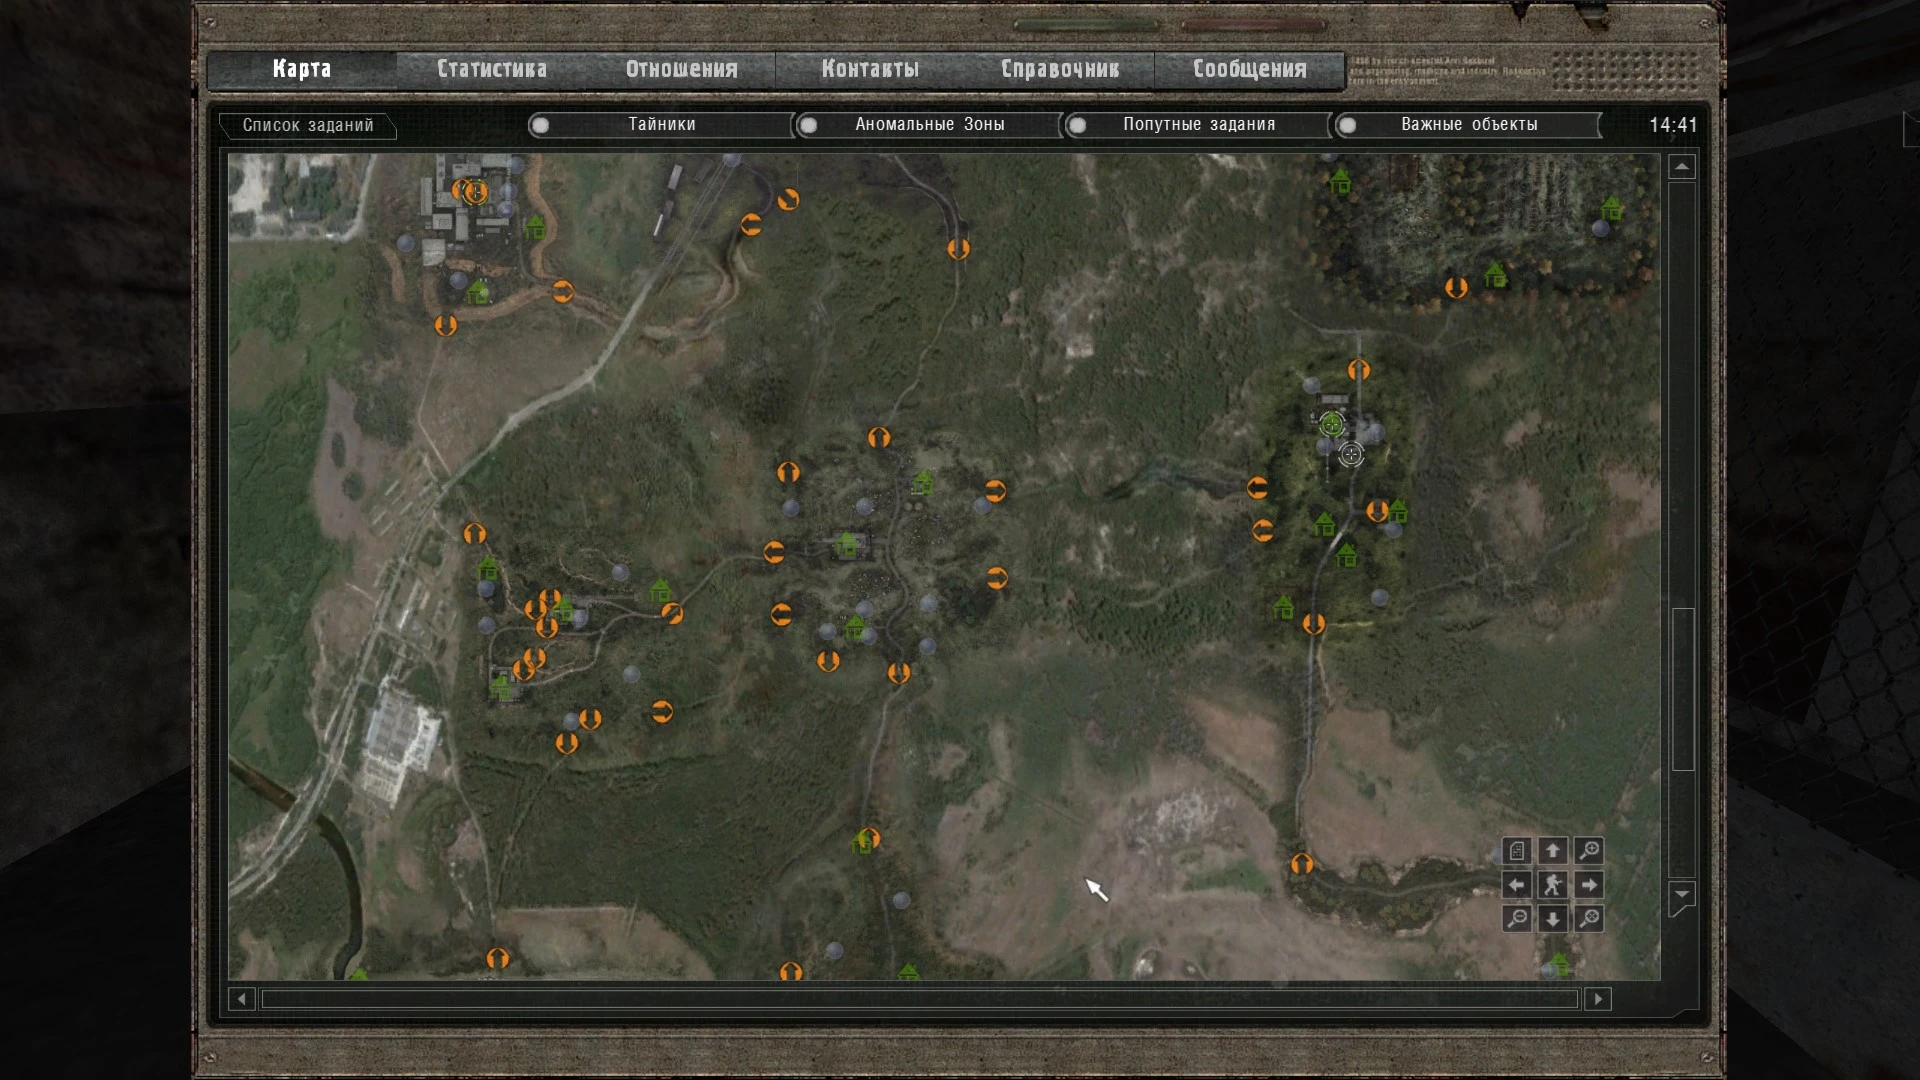Select orange marker in the dark northeast forest
The height and width of the screenshot is (1080, 1920).
(x=1456, y=288)
